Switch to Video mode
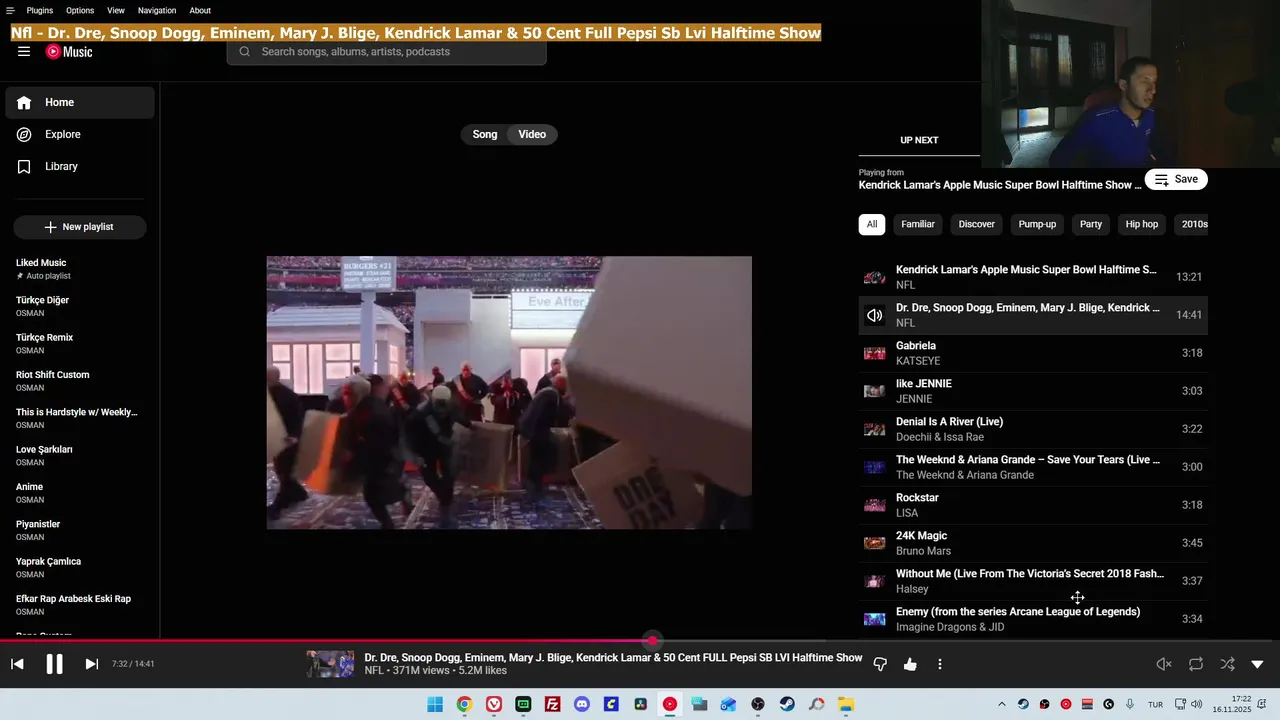 532,134
